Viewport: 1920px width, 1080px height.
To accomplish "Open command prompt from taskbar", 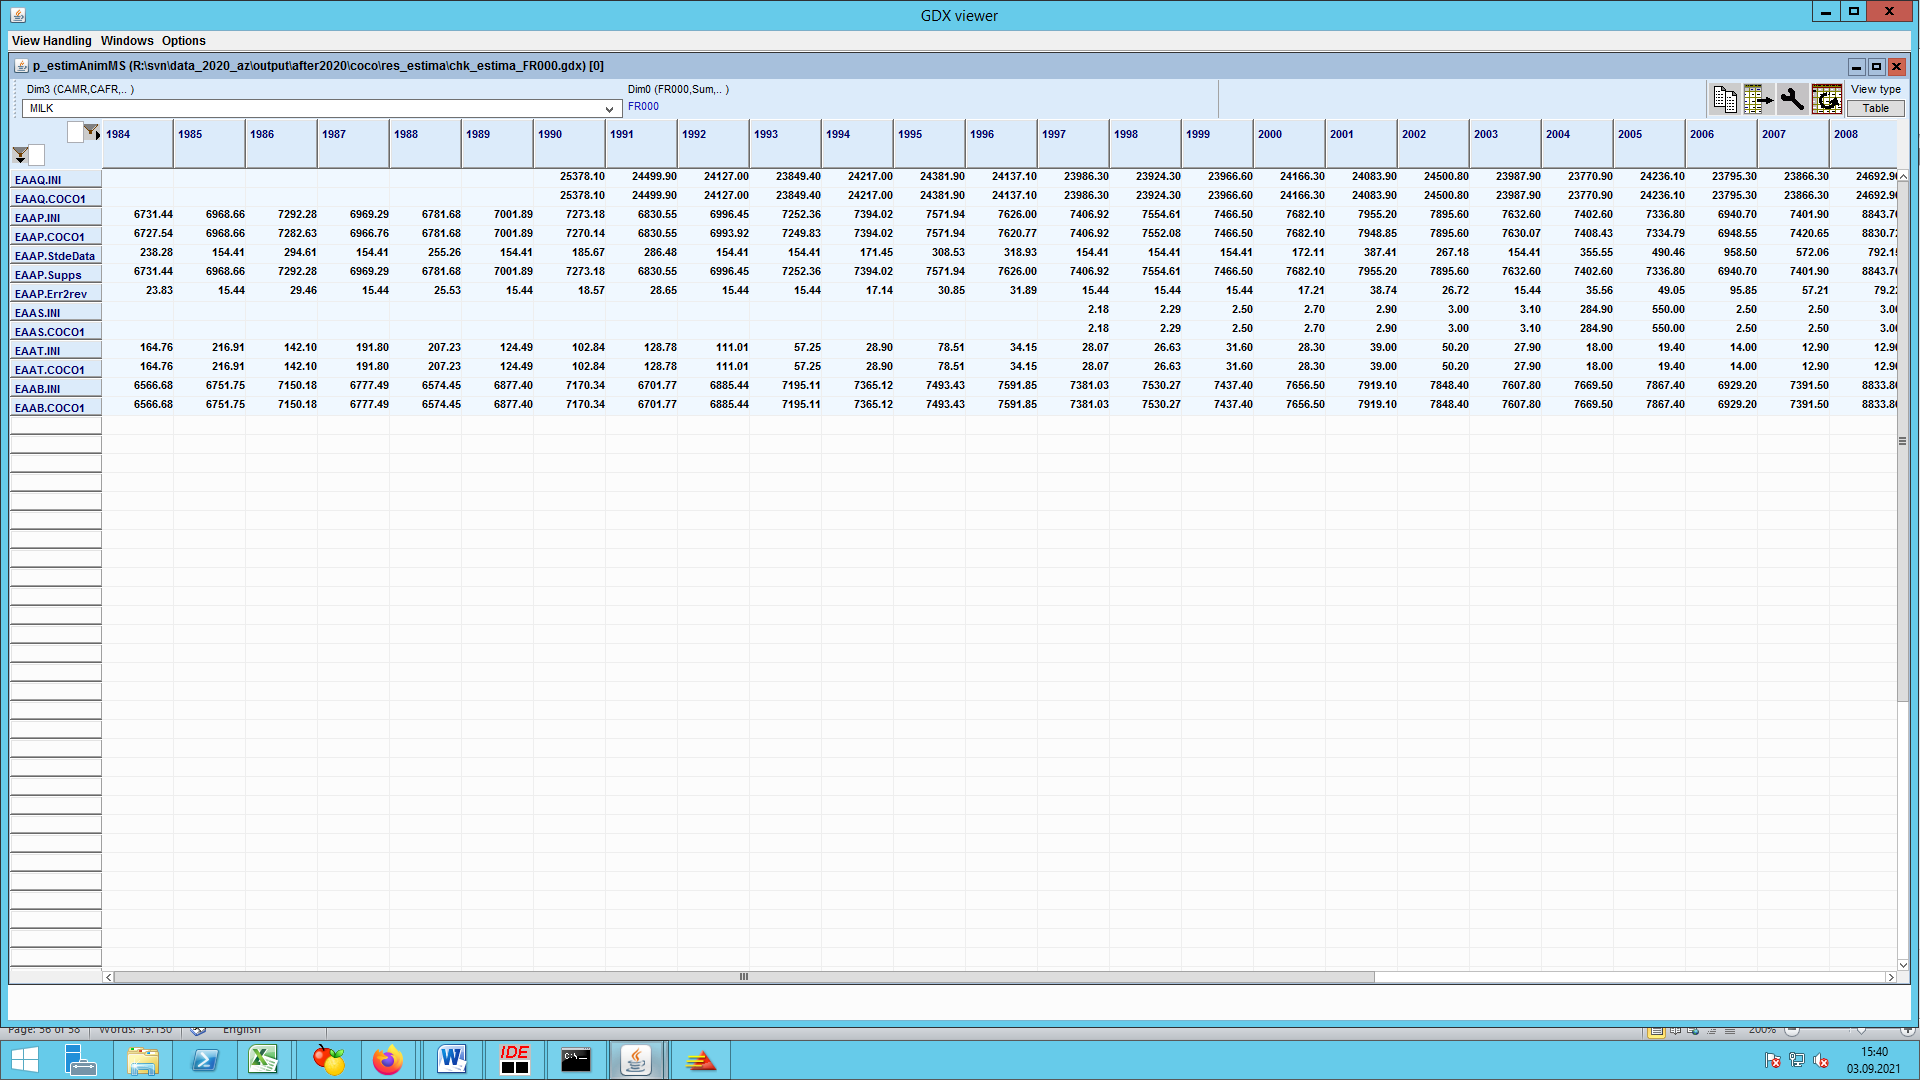I will click(576, 1060).
